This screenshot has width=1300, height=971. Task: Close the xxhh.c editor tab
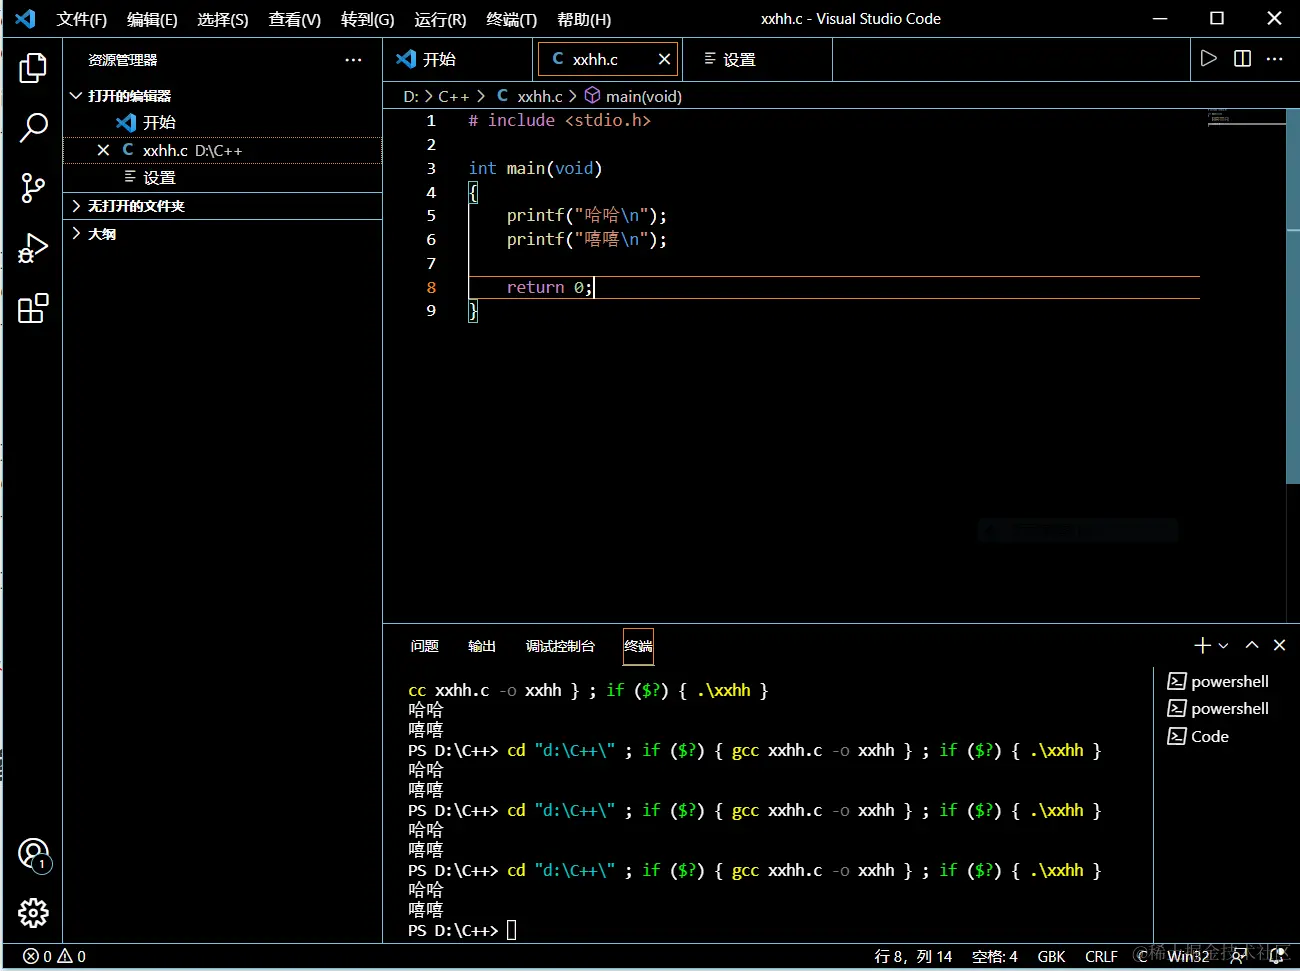coord(664,59)
